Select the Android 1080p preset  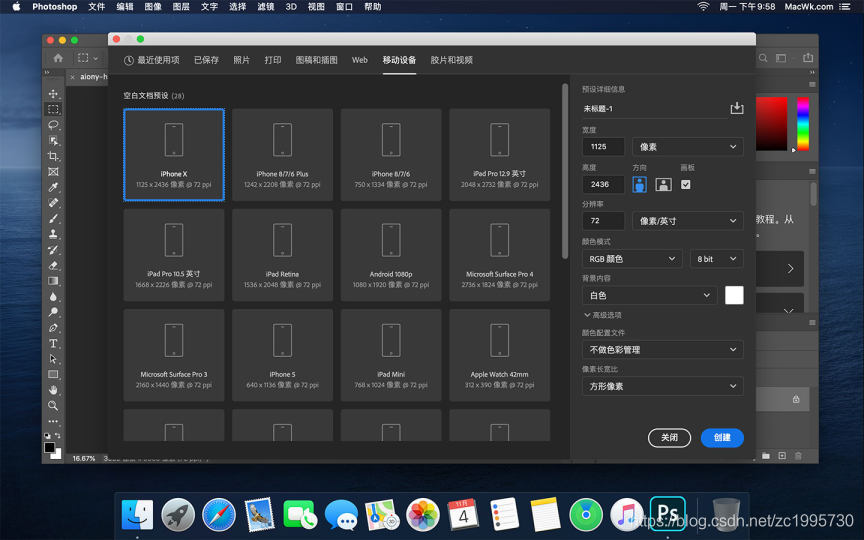click(391, 255)
